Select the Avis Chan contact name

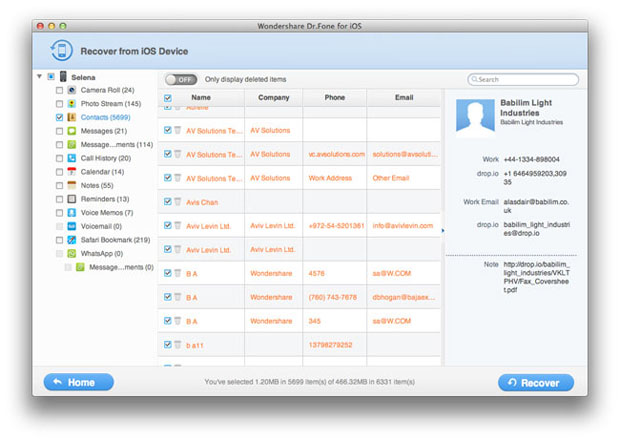202,202
